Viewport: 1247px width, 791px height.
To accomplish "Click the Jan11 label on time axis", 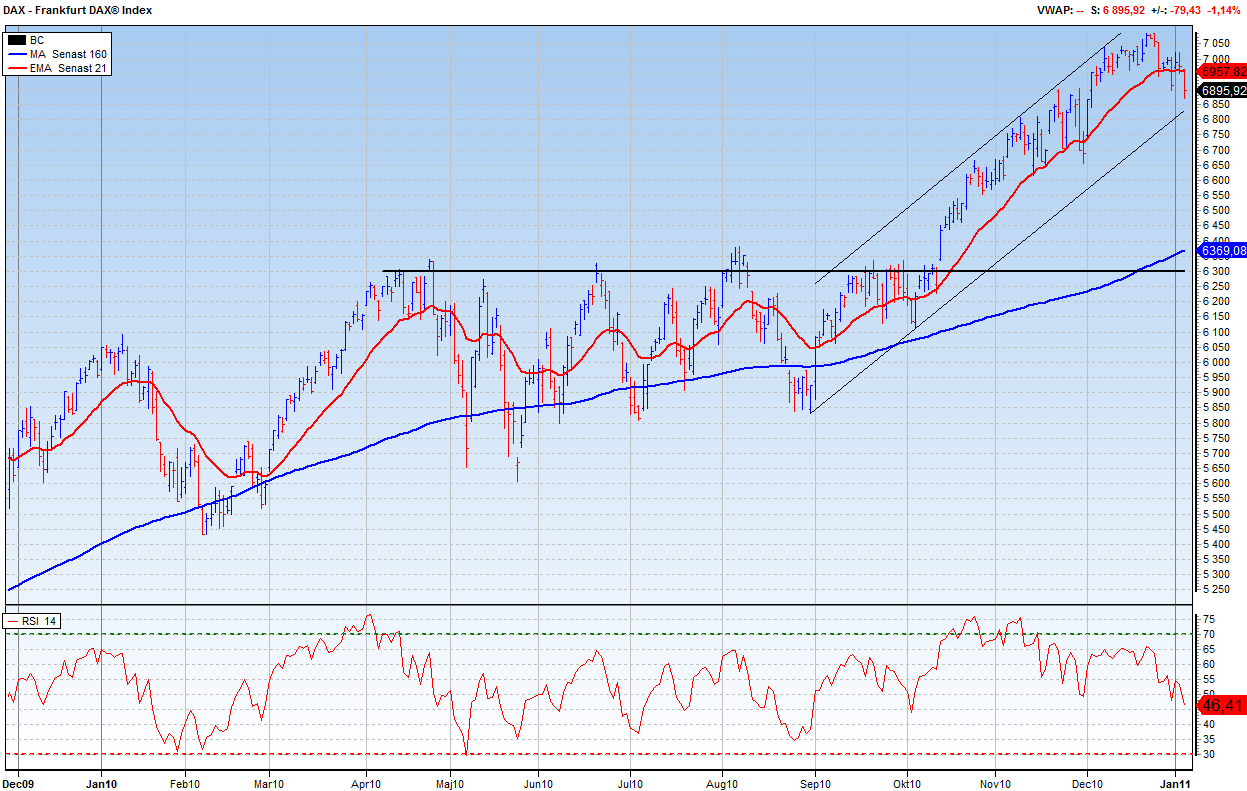I will pyautogui.click(x=1174, y=784).
